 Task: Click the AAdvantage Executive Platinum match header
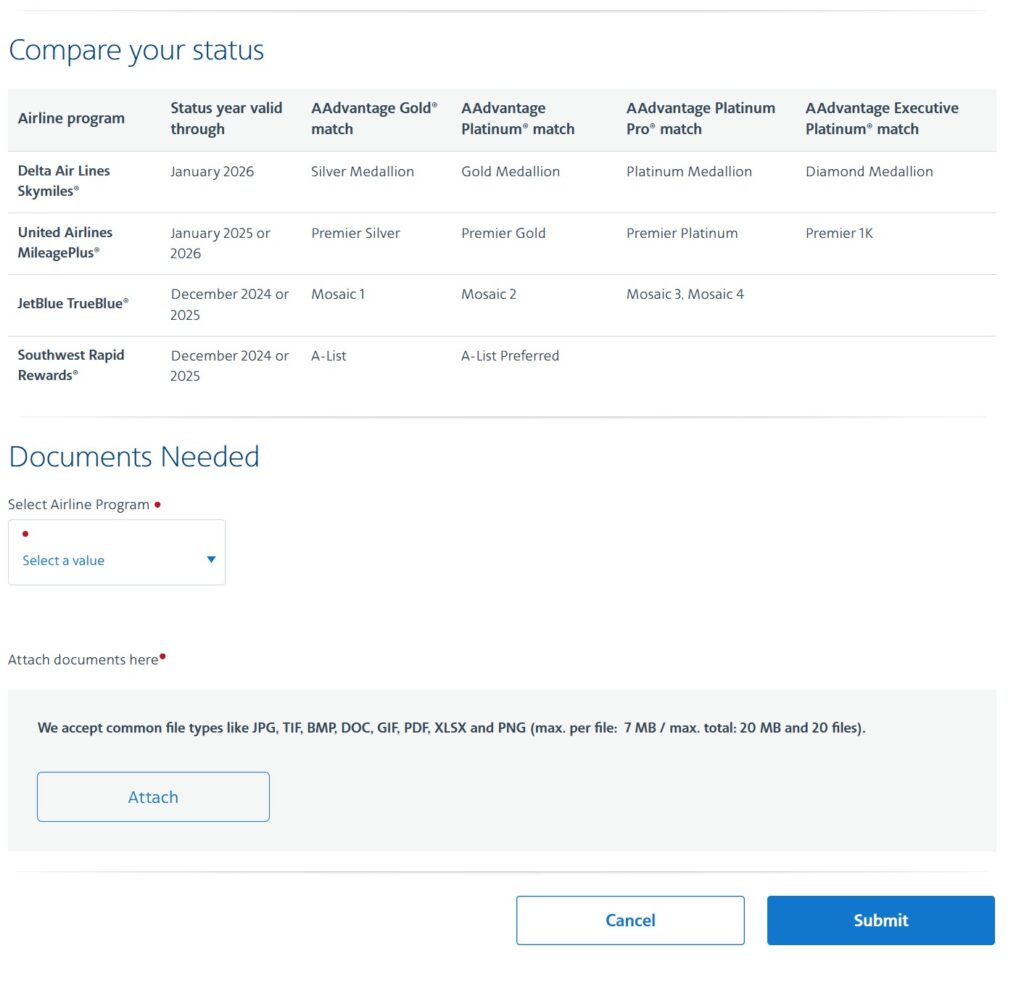click(x=880, y=118)
